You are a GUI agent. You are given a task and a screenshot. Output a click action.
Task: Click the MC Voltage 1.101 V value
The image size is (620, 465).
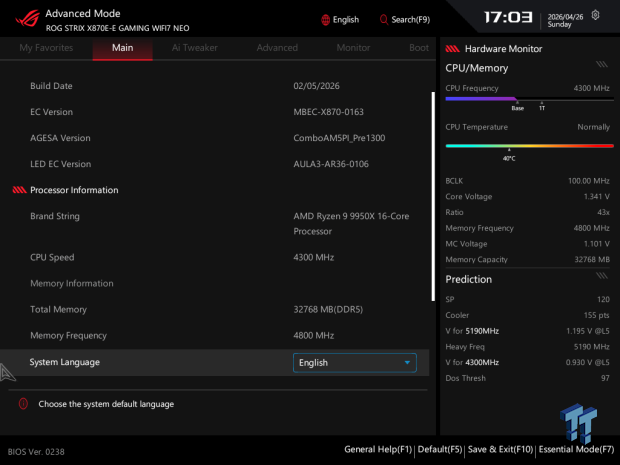[597, 244]
